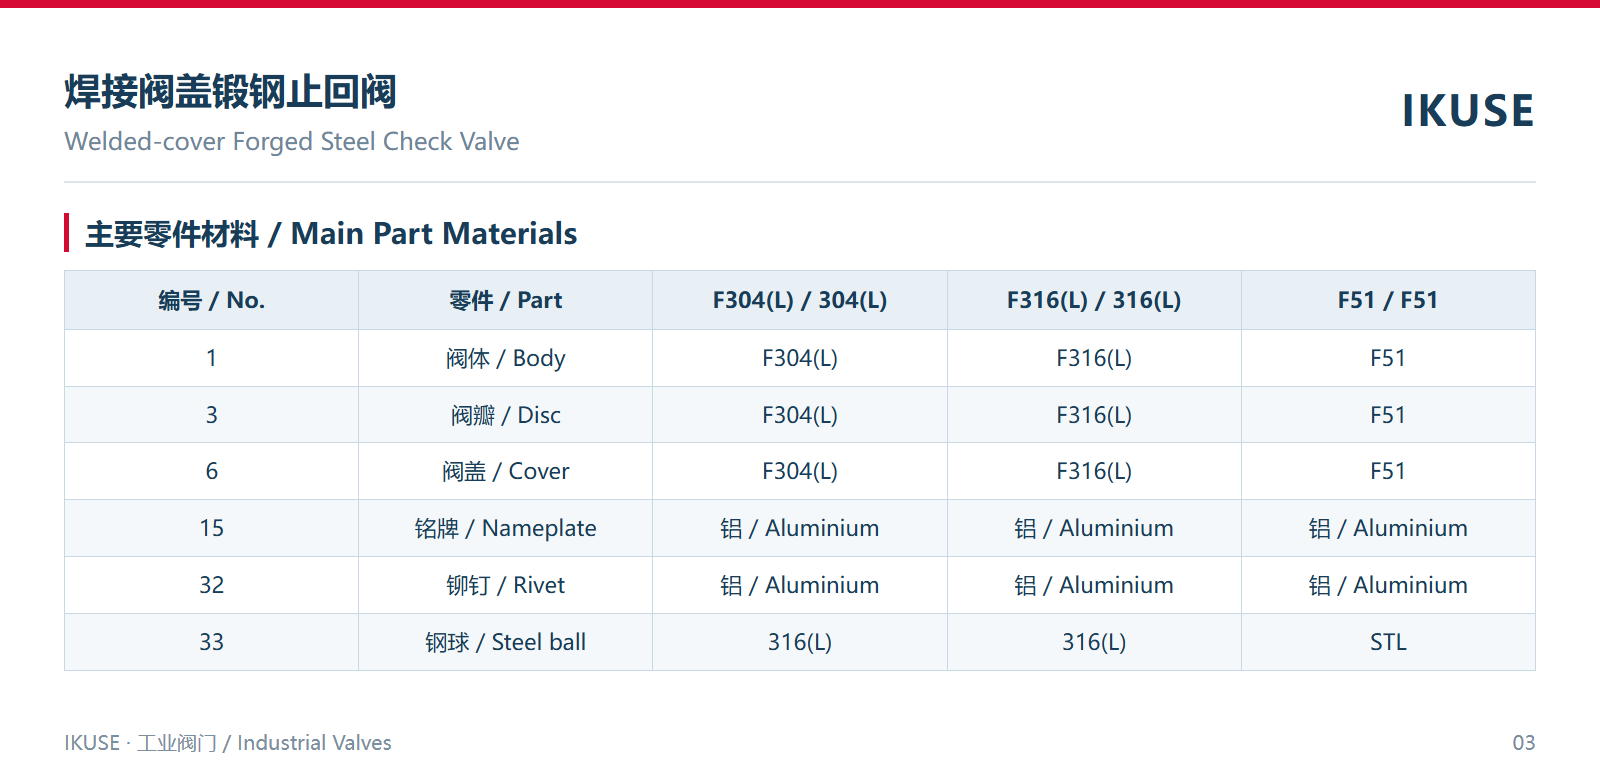Click the Main Part Materials heading
The height and width of the screenshot is (782, 1600).
coord(331,234)
